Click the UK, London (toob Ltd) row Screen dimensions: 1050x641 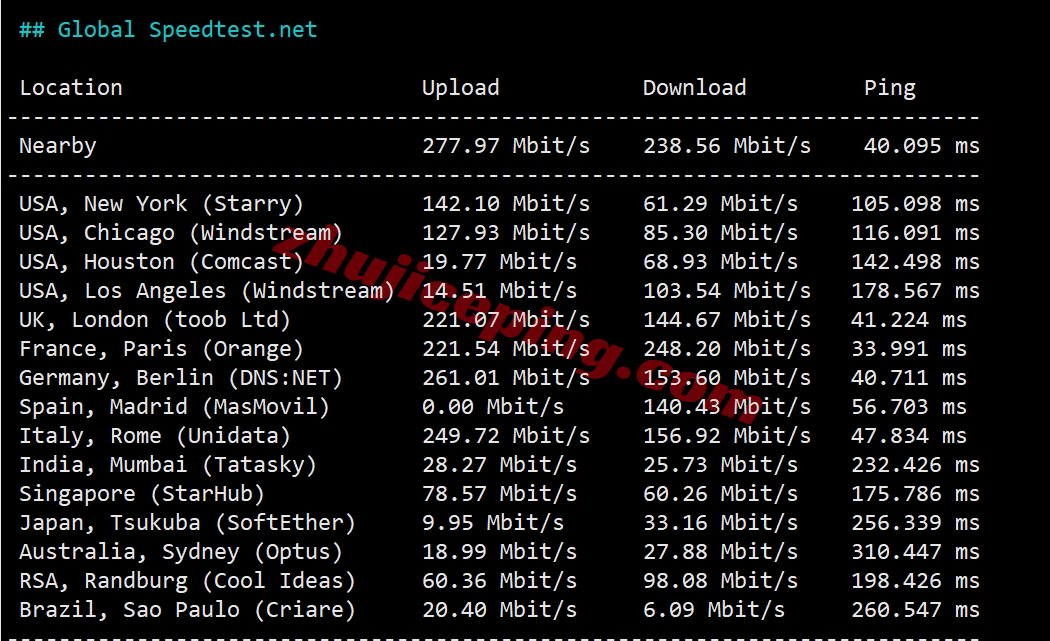pos(492,319)
